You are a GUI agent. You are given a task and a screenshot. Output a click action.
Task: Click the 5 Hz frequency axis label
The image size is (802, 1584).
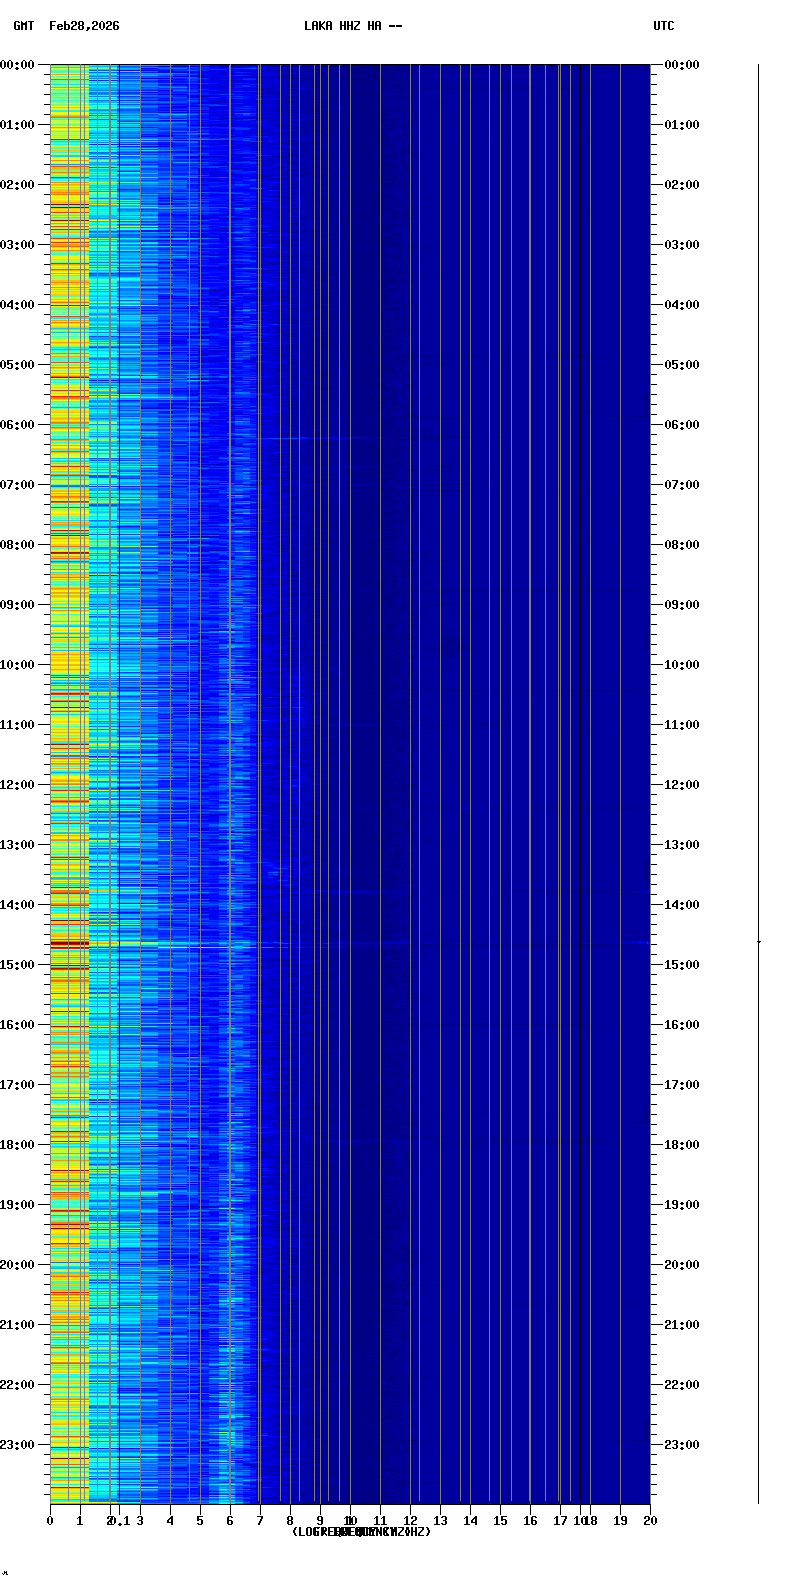[x=200, y=1521]
